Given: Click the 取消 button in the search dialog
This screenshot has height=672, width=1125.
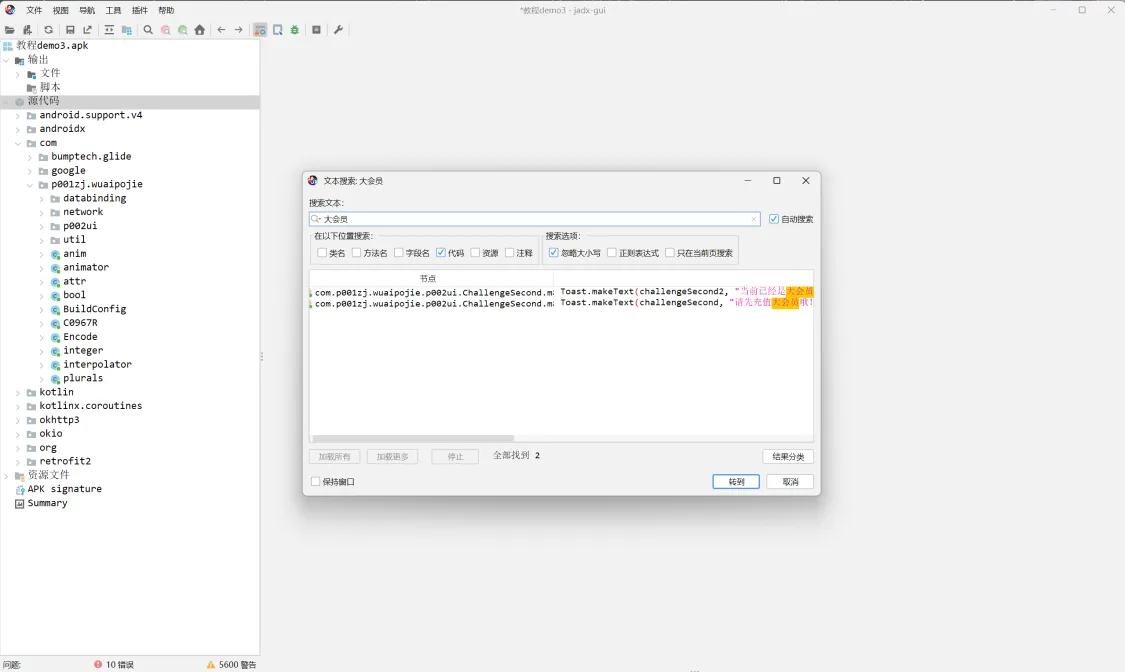Looking at the screenshot, I should tap(790, 481).
